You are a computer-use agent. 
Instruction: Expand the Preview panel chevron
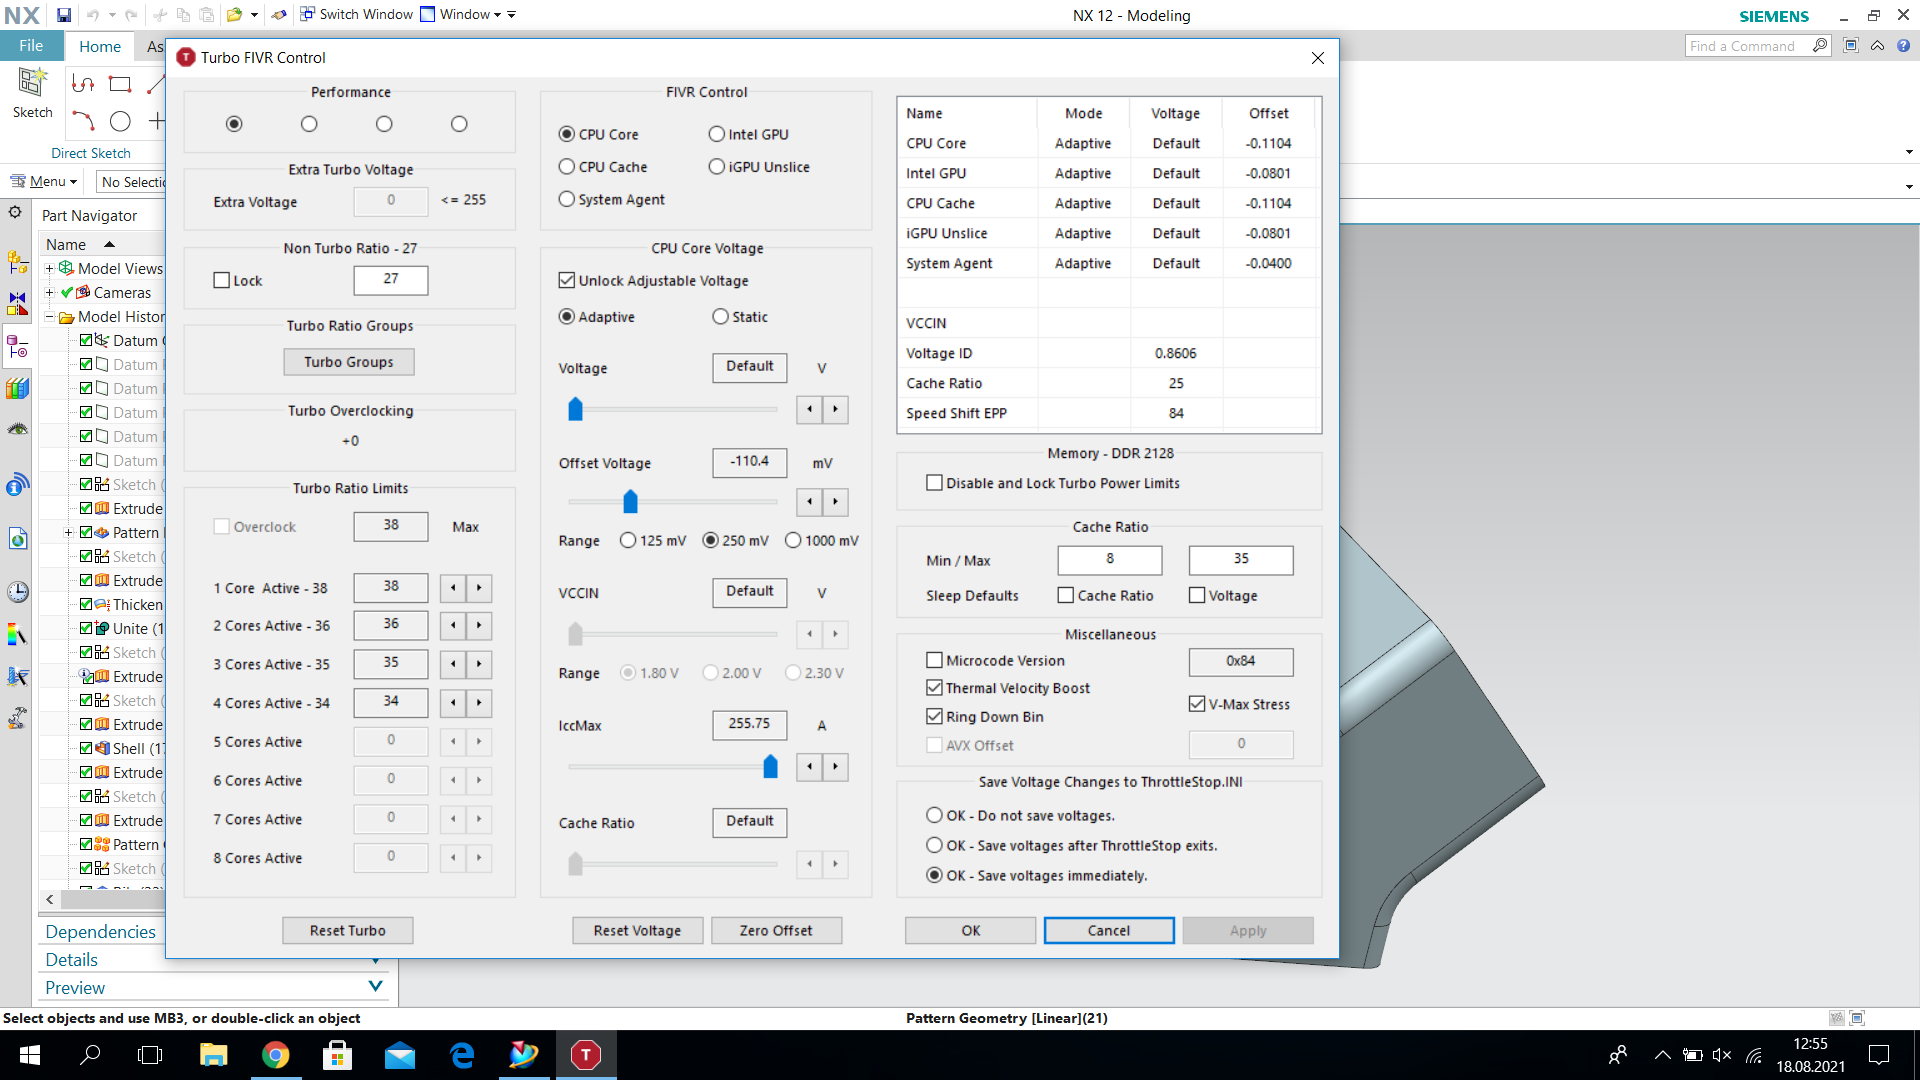click(x=375, y=987)
